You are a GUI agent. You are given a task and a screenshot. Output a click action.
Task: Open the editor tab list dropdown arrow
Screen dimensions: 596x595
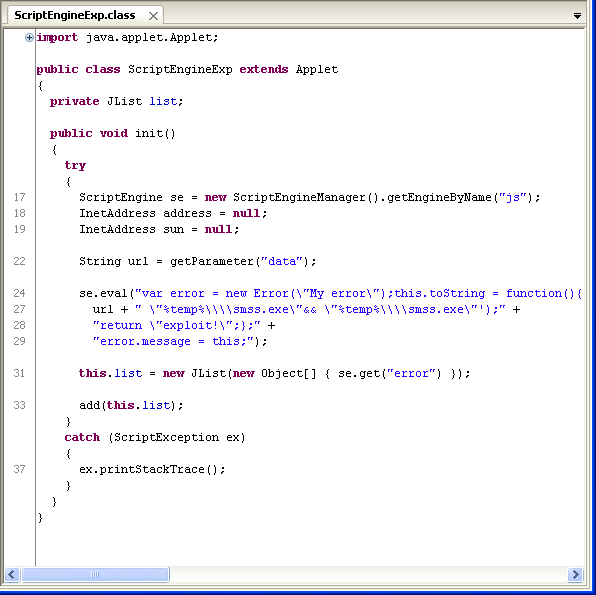pyautogui.click(x=577, y=16)
